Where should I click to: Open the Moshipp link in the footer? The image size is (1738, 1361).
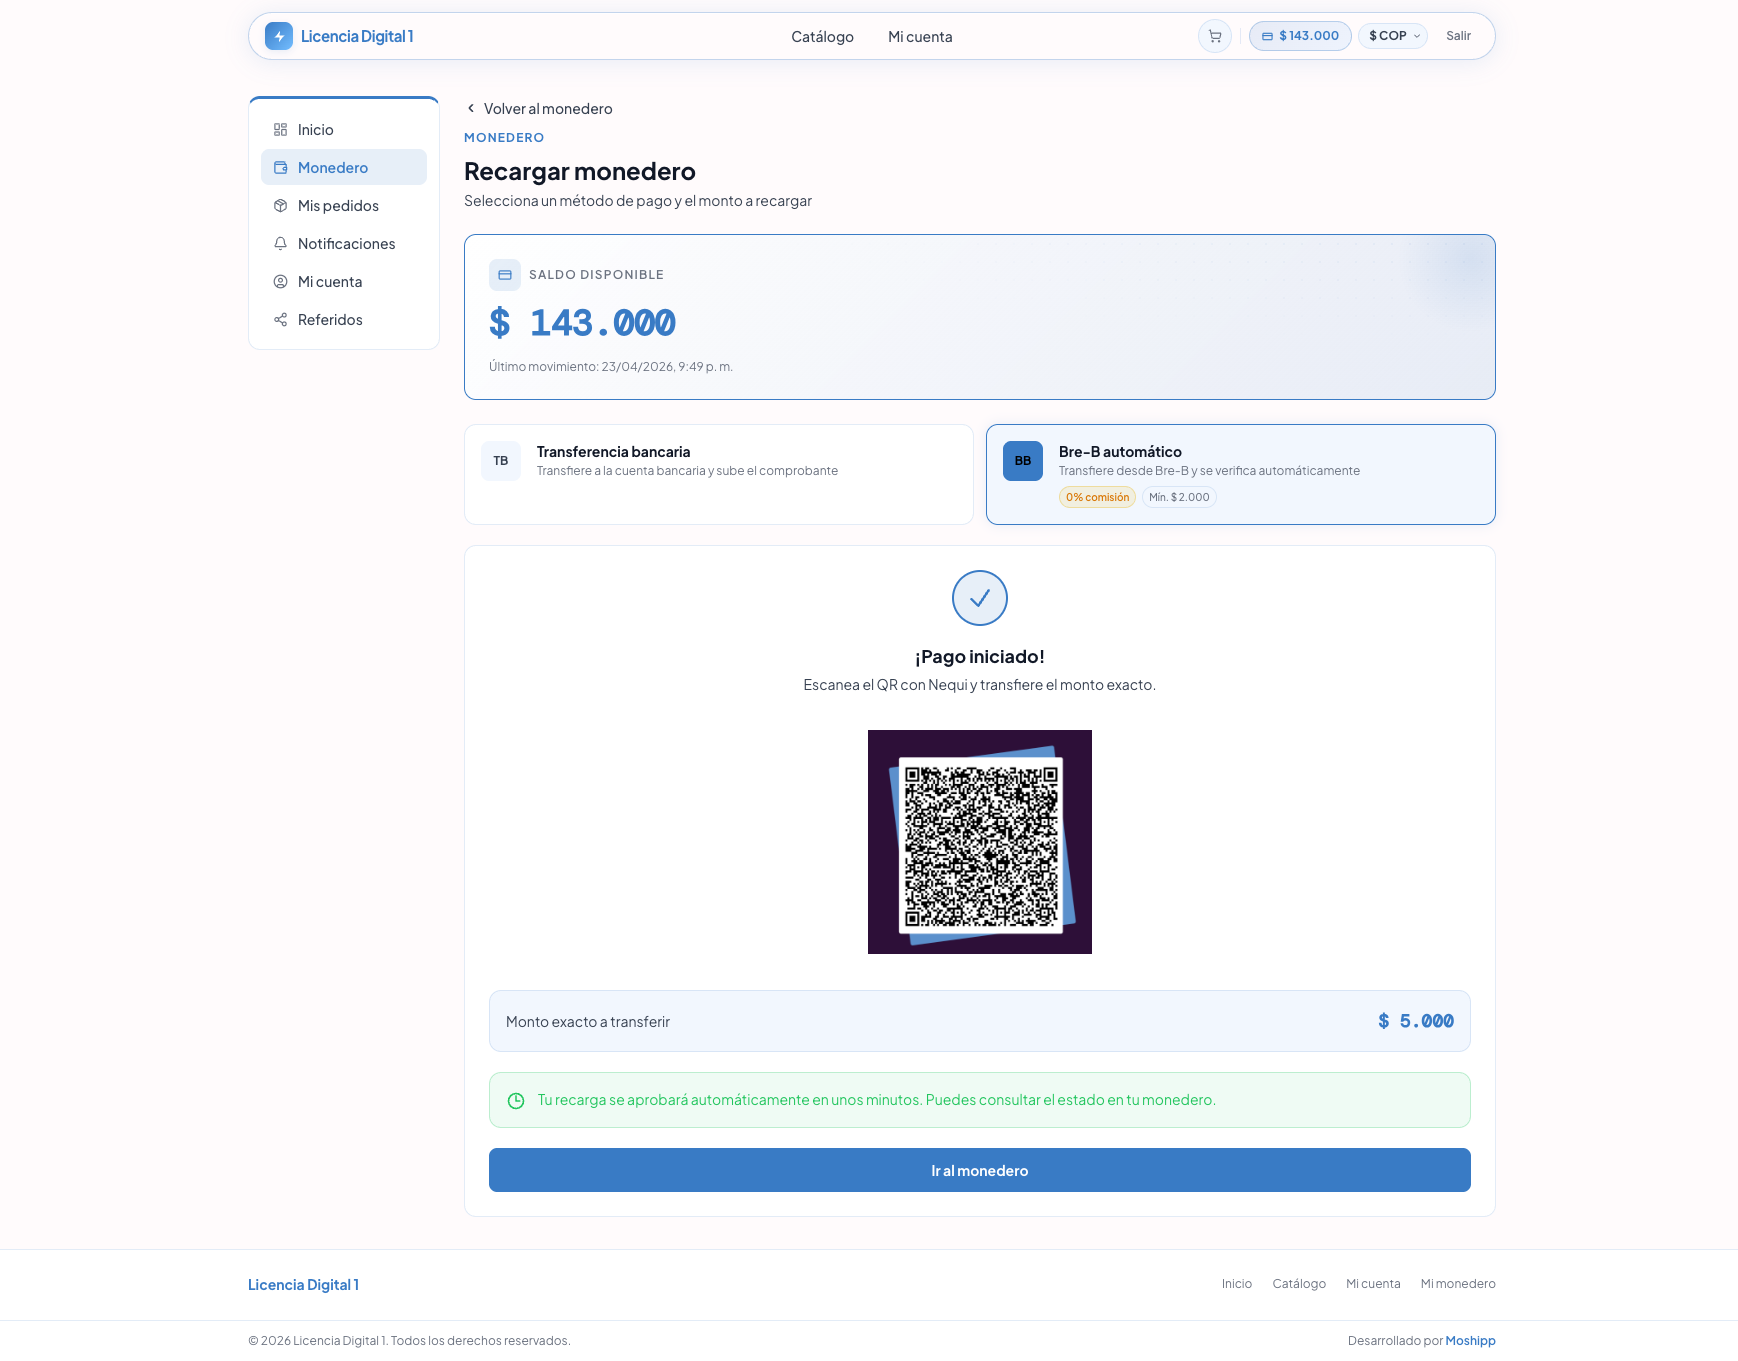1470,1340
